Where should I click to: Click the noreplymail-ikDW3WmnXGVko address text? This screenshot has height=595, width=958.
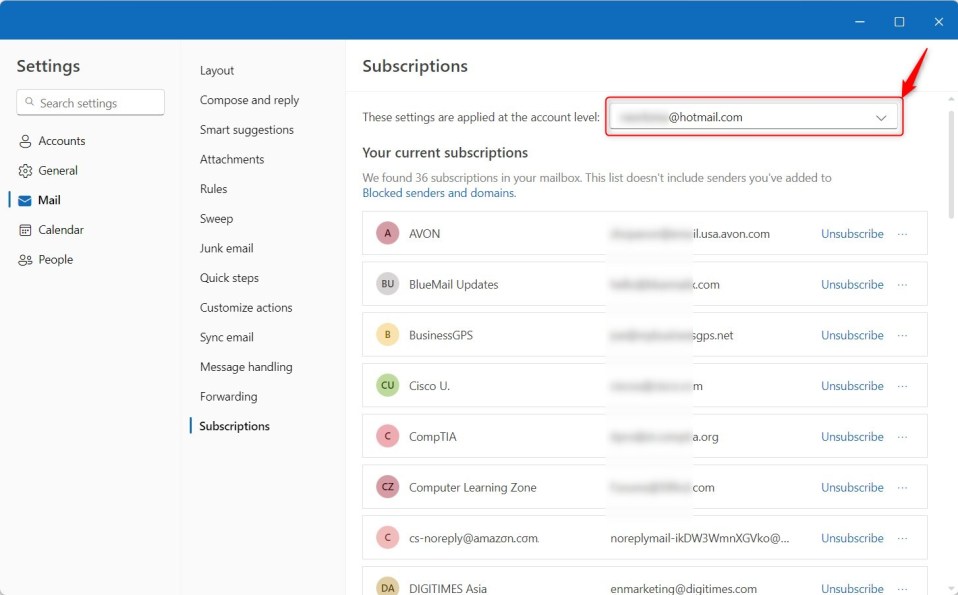point(700,538)
